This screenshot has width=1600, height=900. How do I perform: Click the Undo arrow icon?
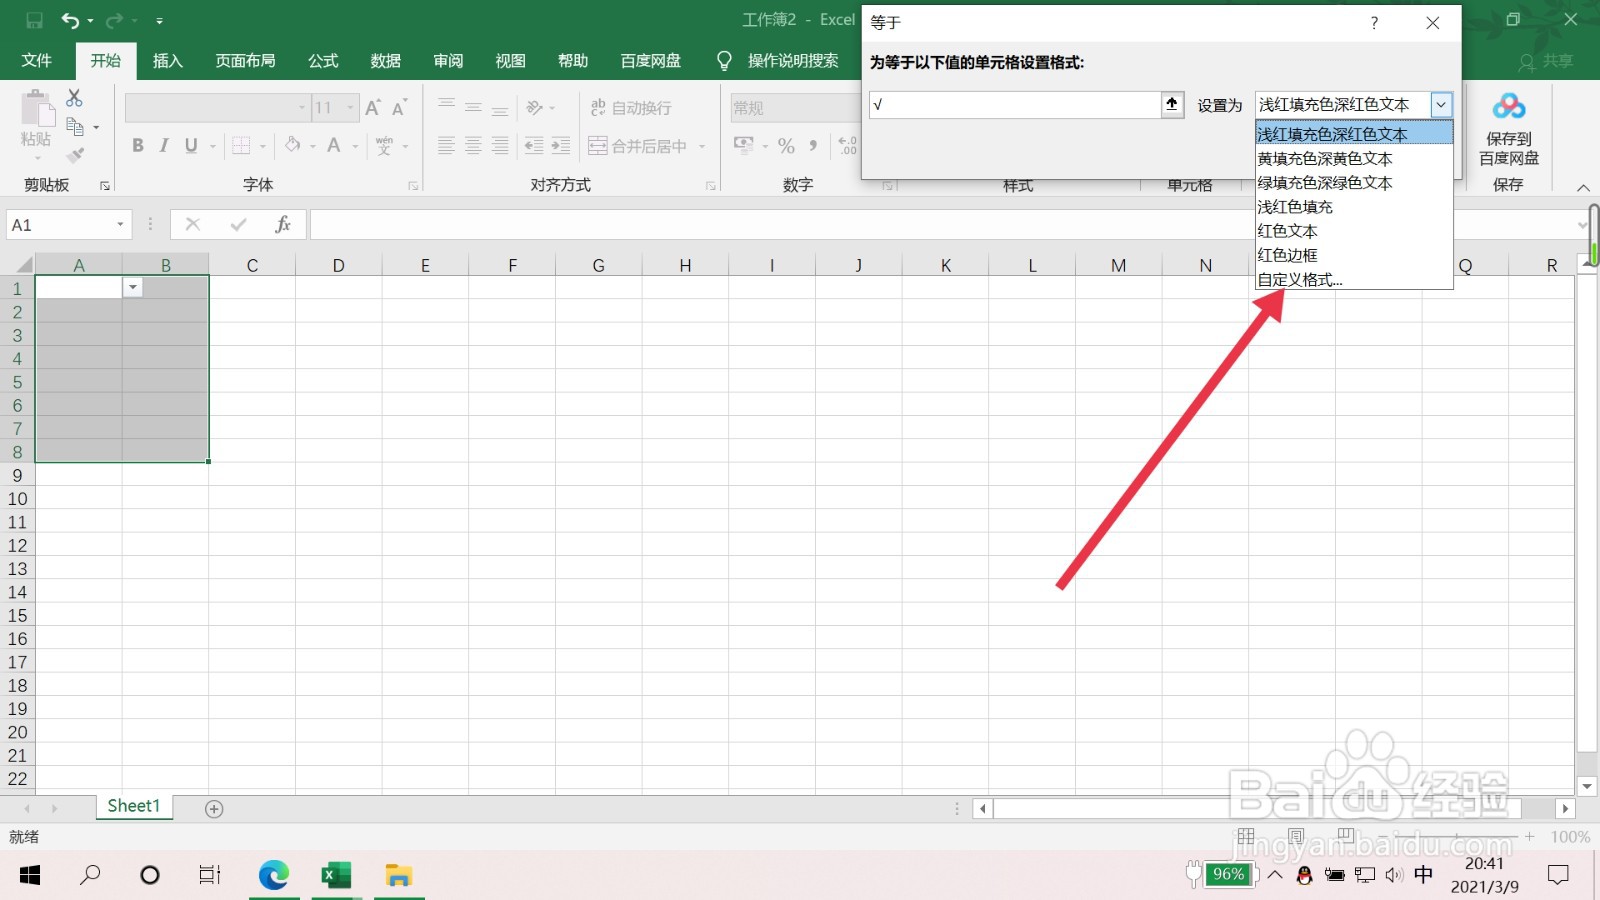70,20
